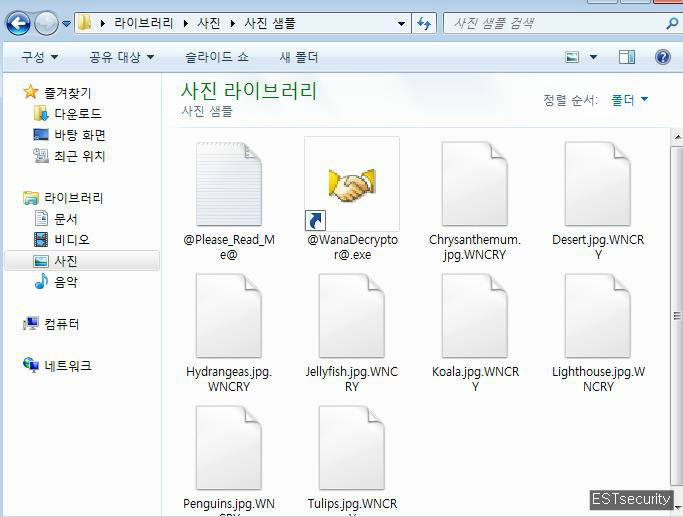Select 즐겨찾기 in the navigation pane

pyautogui.click(x=68, y=92)
